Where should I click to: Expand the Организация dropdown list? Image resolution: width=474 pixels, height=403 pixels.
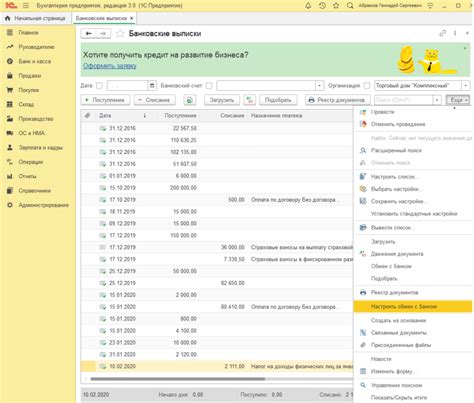coord(466,86)
